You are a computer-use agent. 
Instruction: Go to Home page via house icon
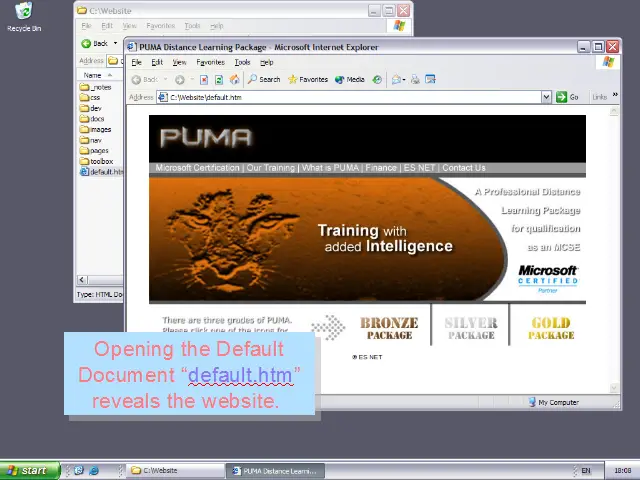[234, 80]
